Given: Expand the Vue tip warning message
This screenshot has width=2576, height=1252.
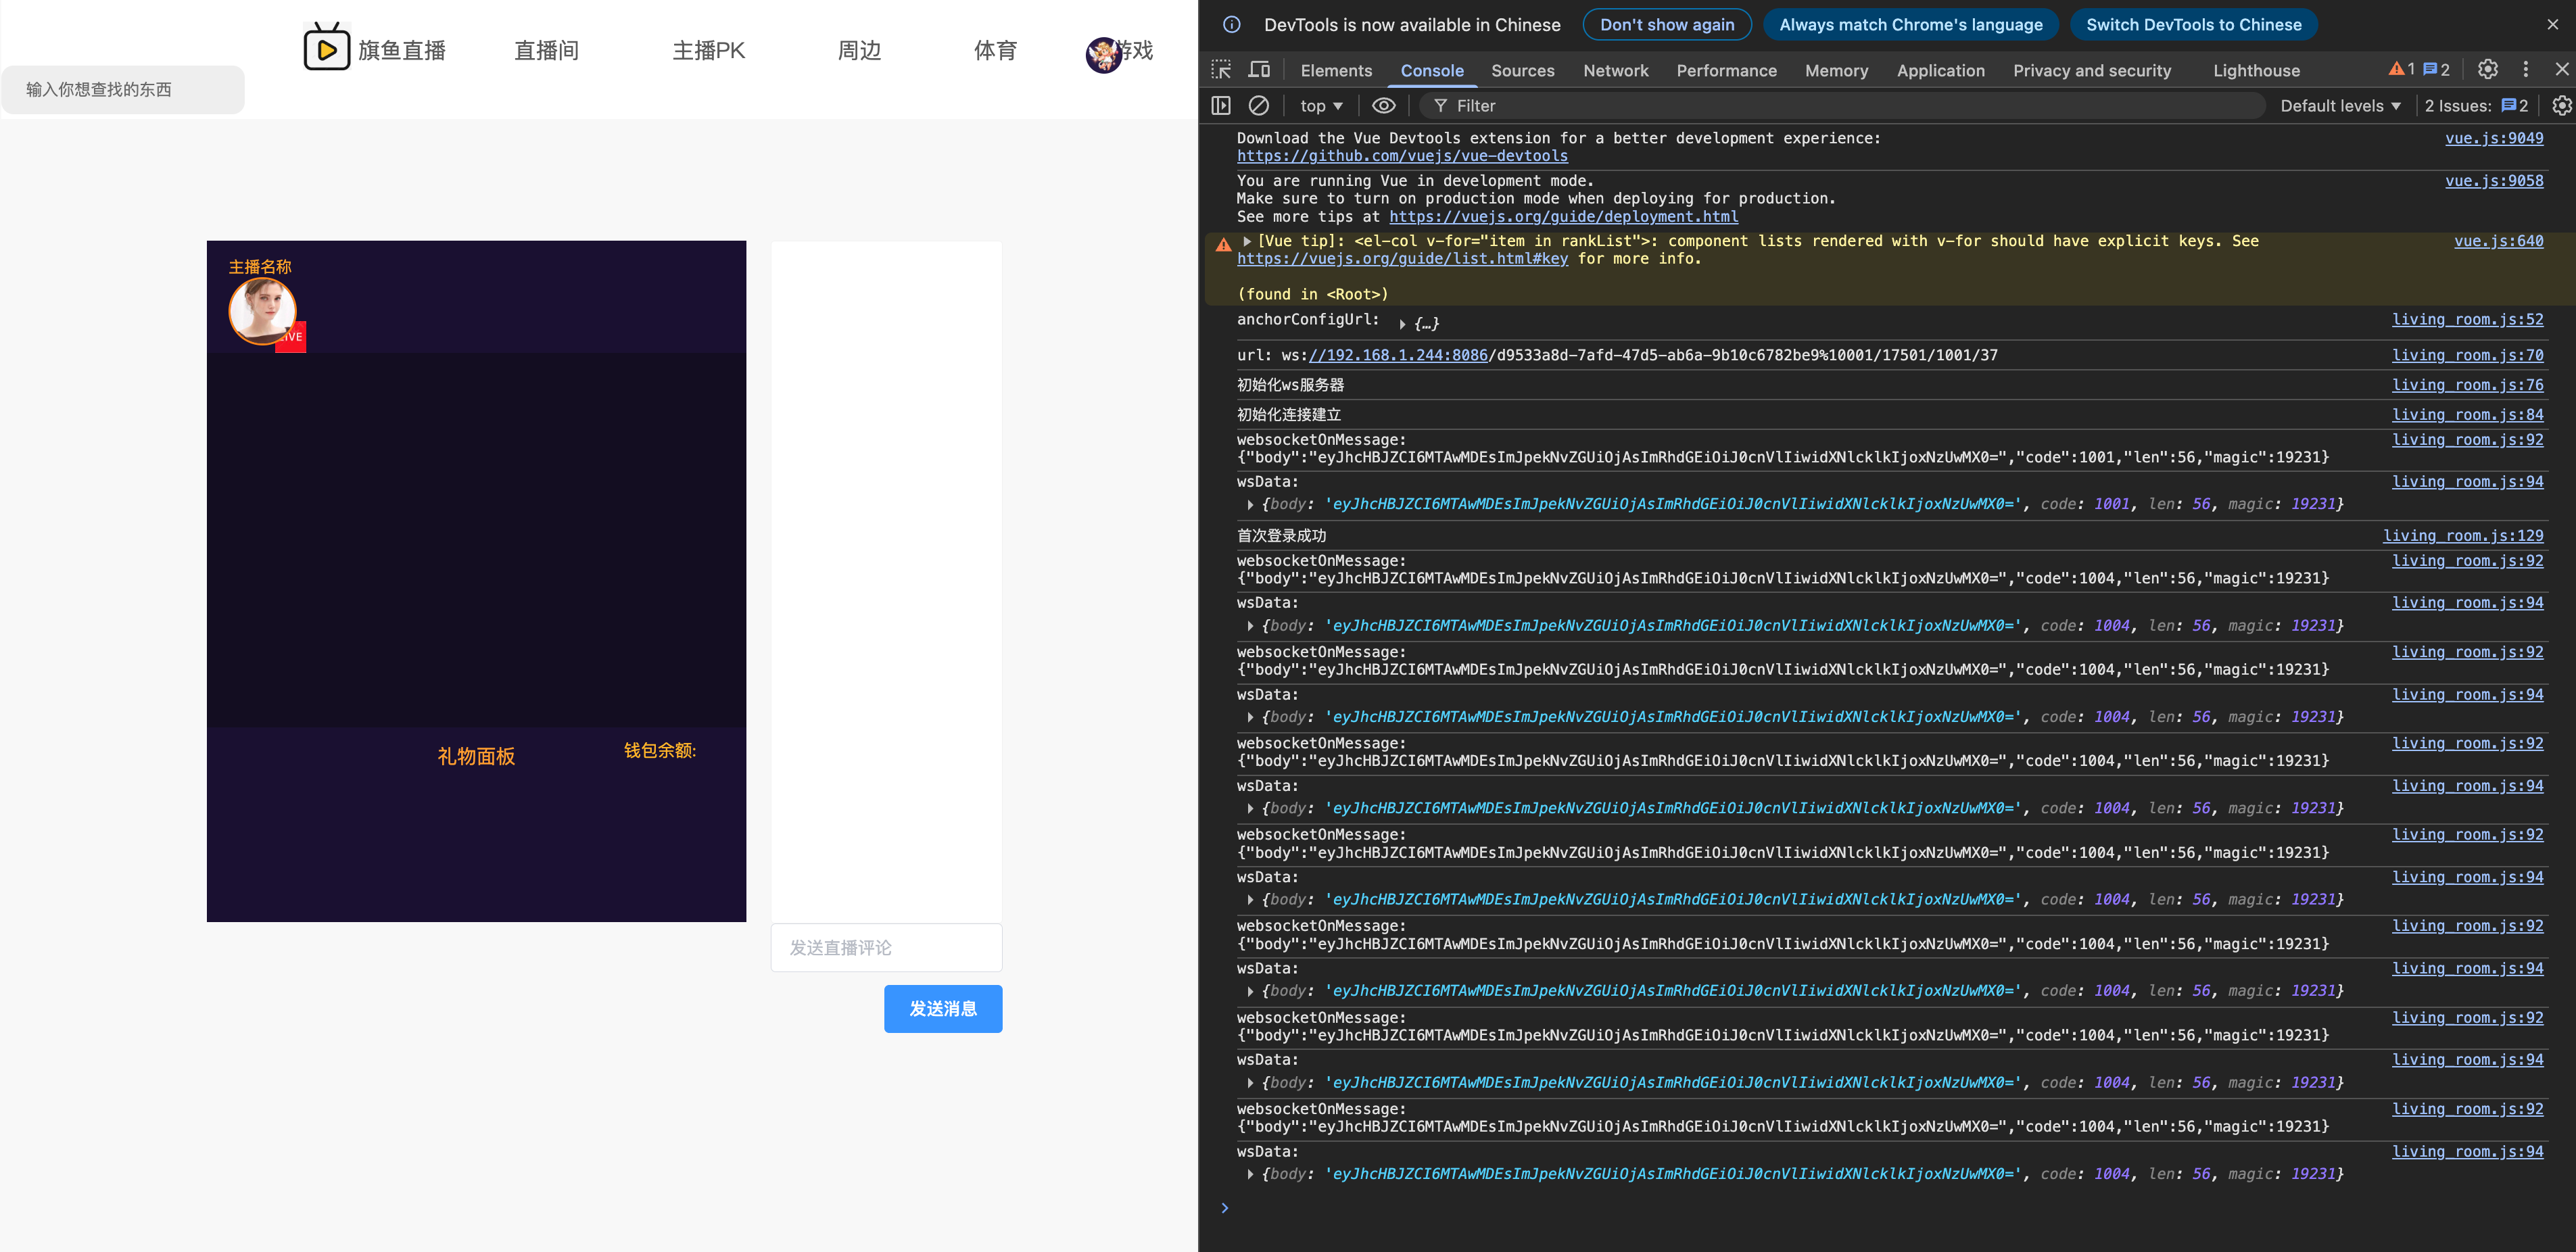Looking at the screenshot, I should [x=1247, y=241].
